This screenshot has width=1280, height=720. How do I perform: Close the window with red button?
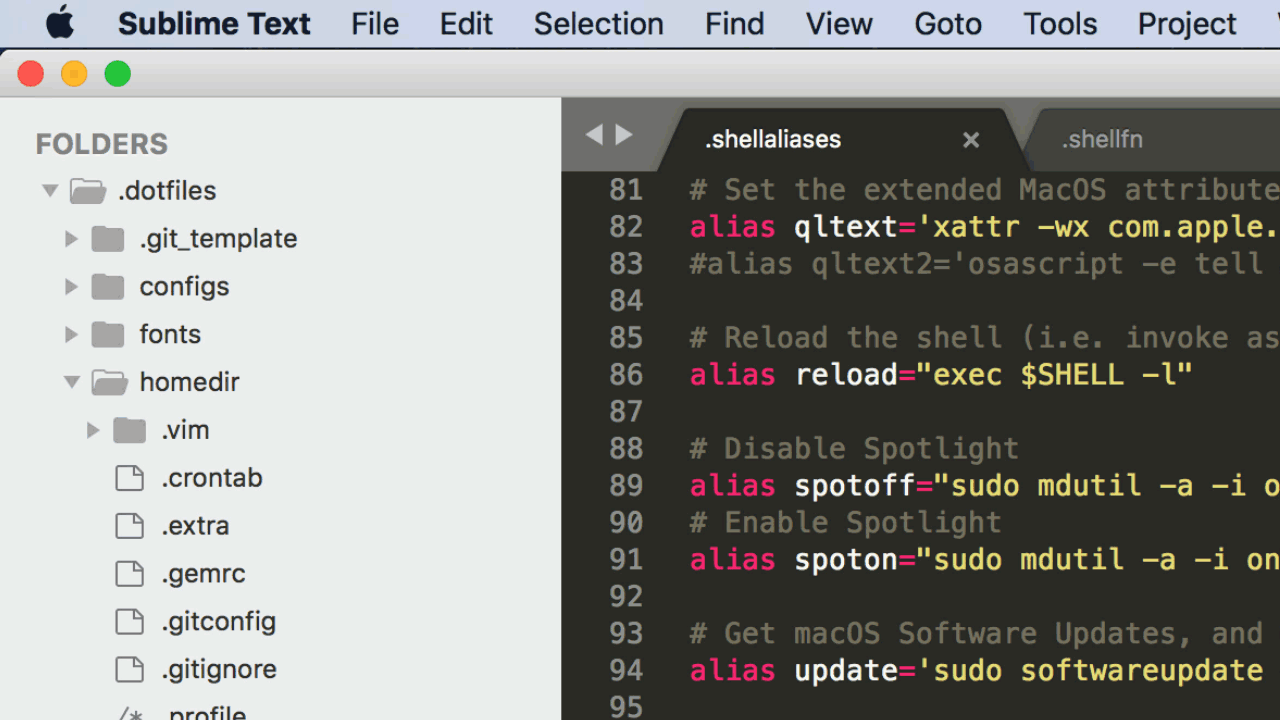(31, 74)
